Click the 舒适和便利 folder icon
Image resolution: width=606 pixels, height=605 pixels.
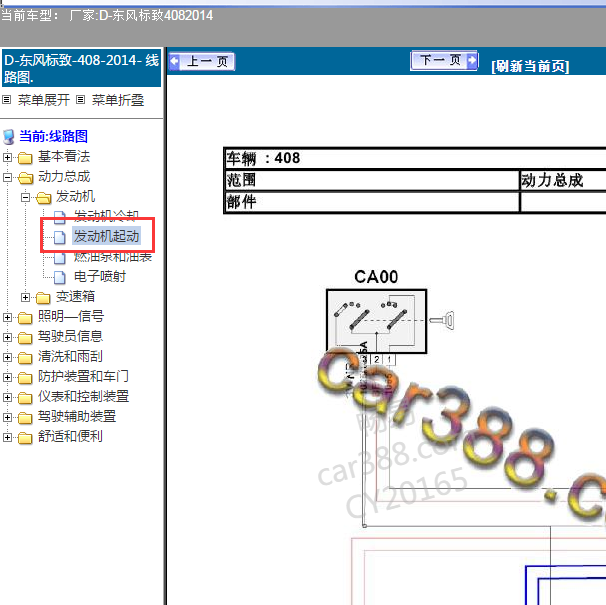pos(25,438)
